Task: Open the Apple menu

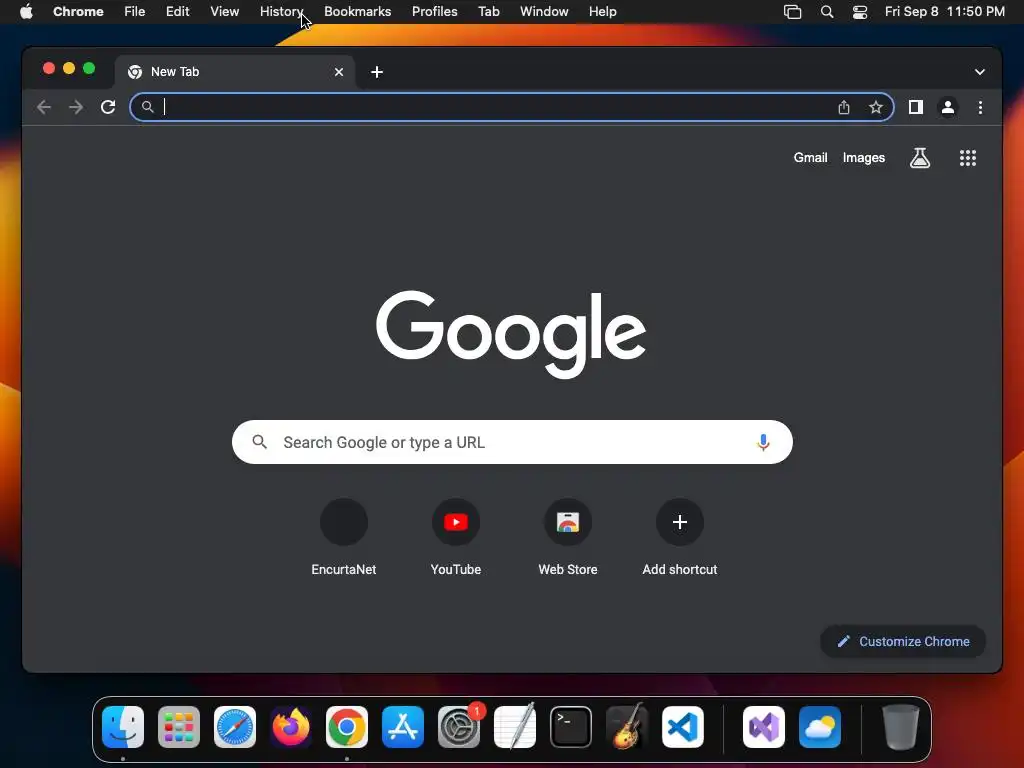Action: coord(26,12)
